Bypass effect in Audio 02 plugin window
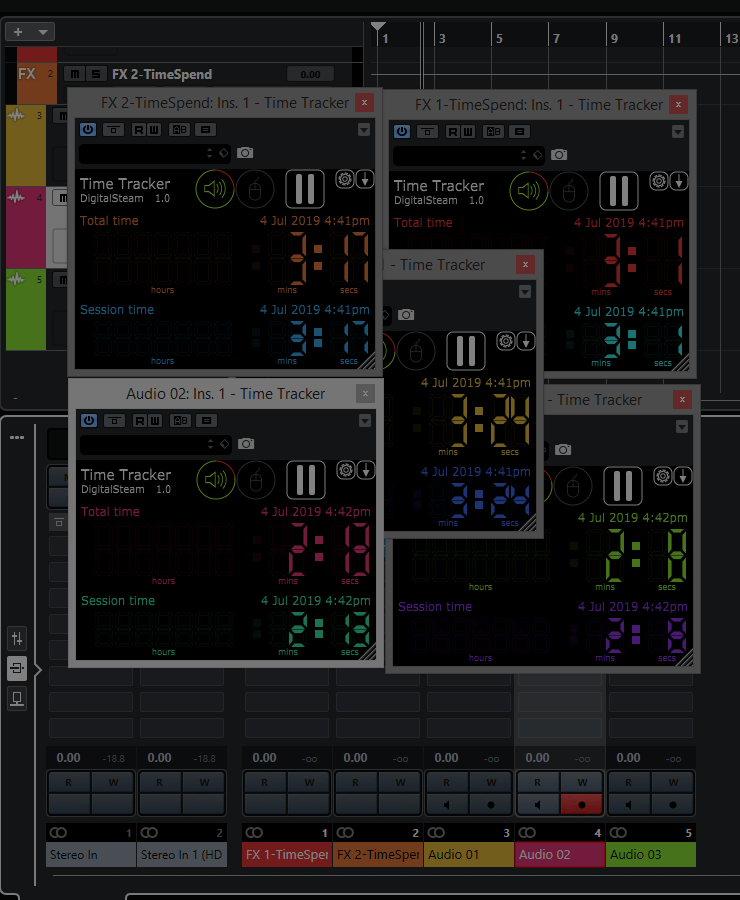 point(114,421)
